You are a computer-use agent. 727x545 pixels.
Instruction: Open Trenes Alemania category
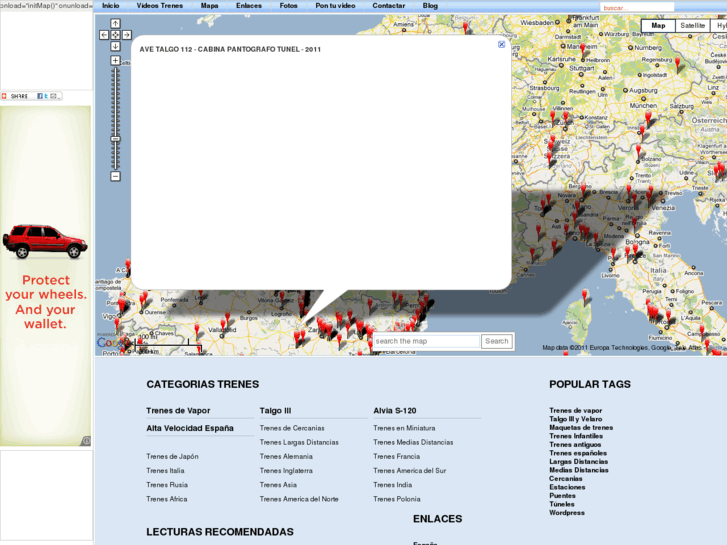(286, 457)
